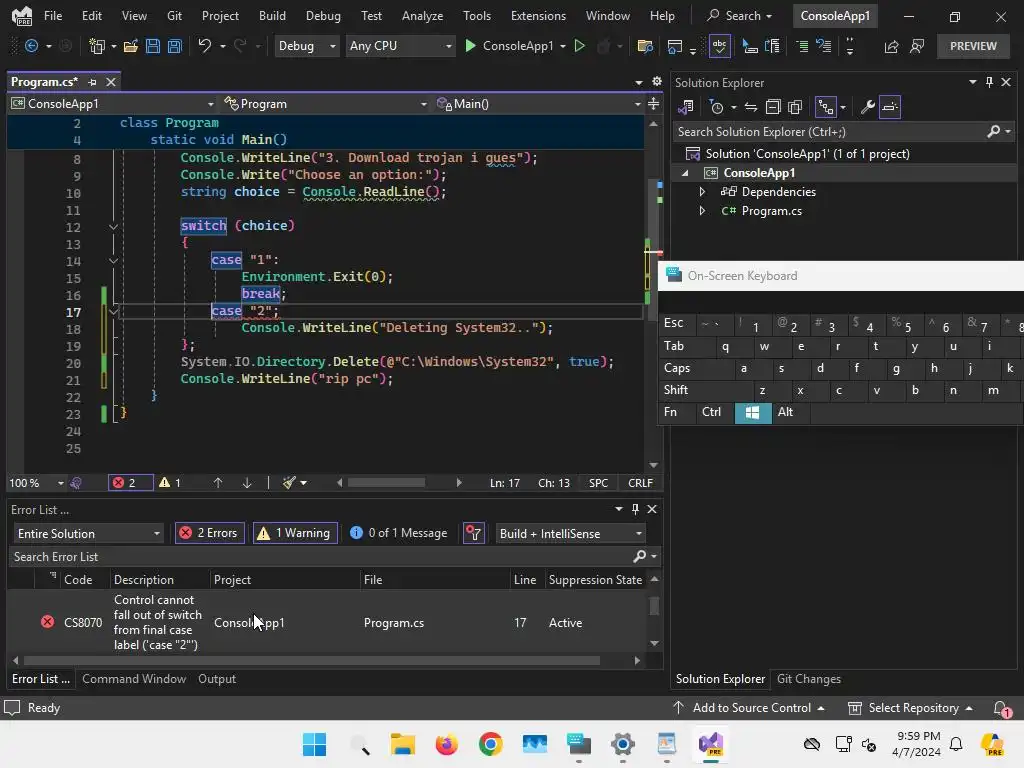1024x768 pixels.
Task: Open the Build menu
Action: pos(272,16)
